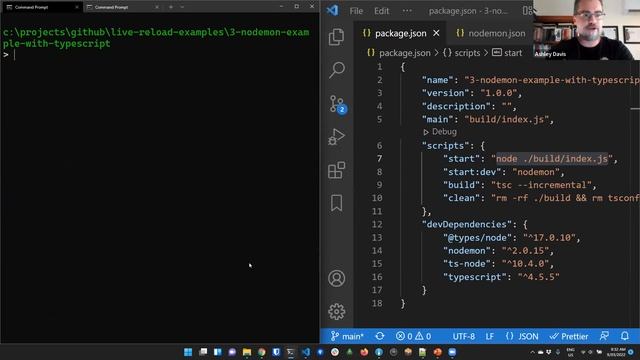Click the "description" line in package.json
Viewport: 640px width, 360px height.
(469, 106)
